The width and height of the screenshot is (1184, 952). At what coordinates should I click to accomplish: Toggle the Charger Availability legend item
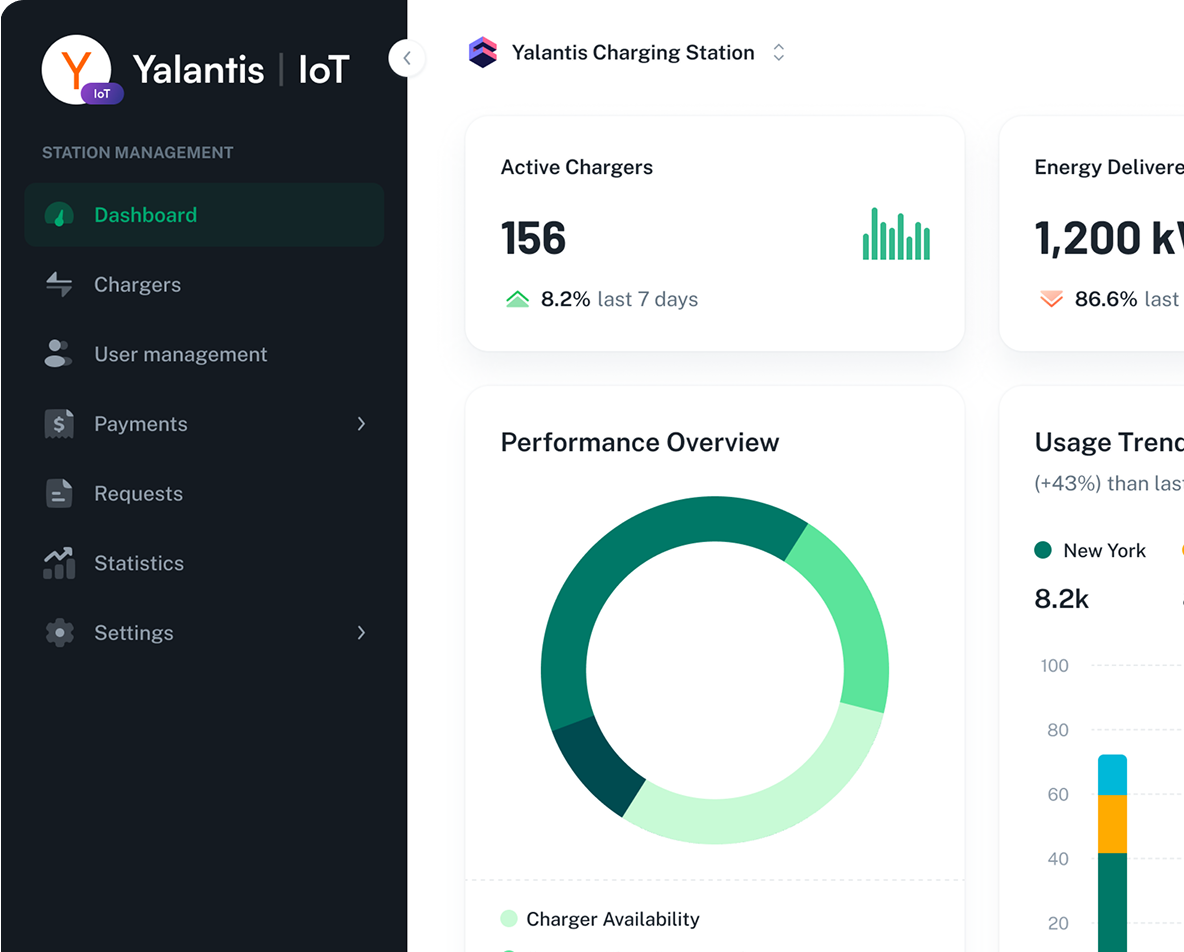pyautogui.click(x=612, y=919)
